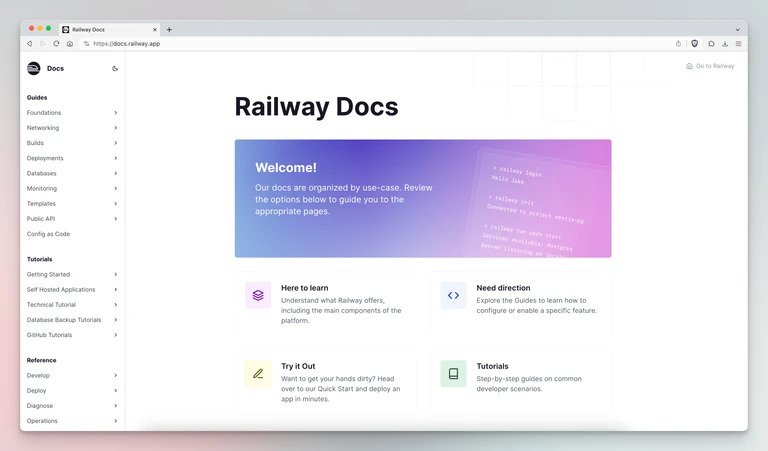The height and width of the screenshot is (451, 768).
Task: Click the share icon in the browser toolbar
Action: pyautogui.click(x=678, y=44)
